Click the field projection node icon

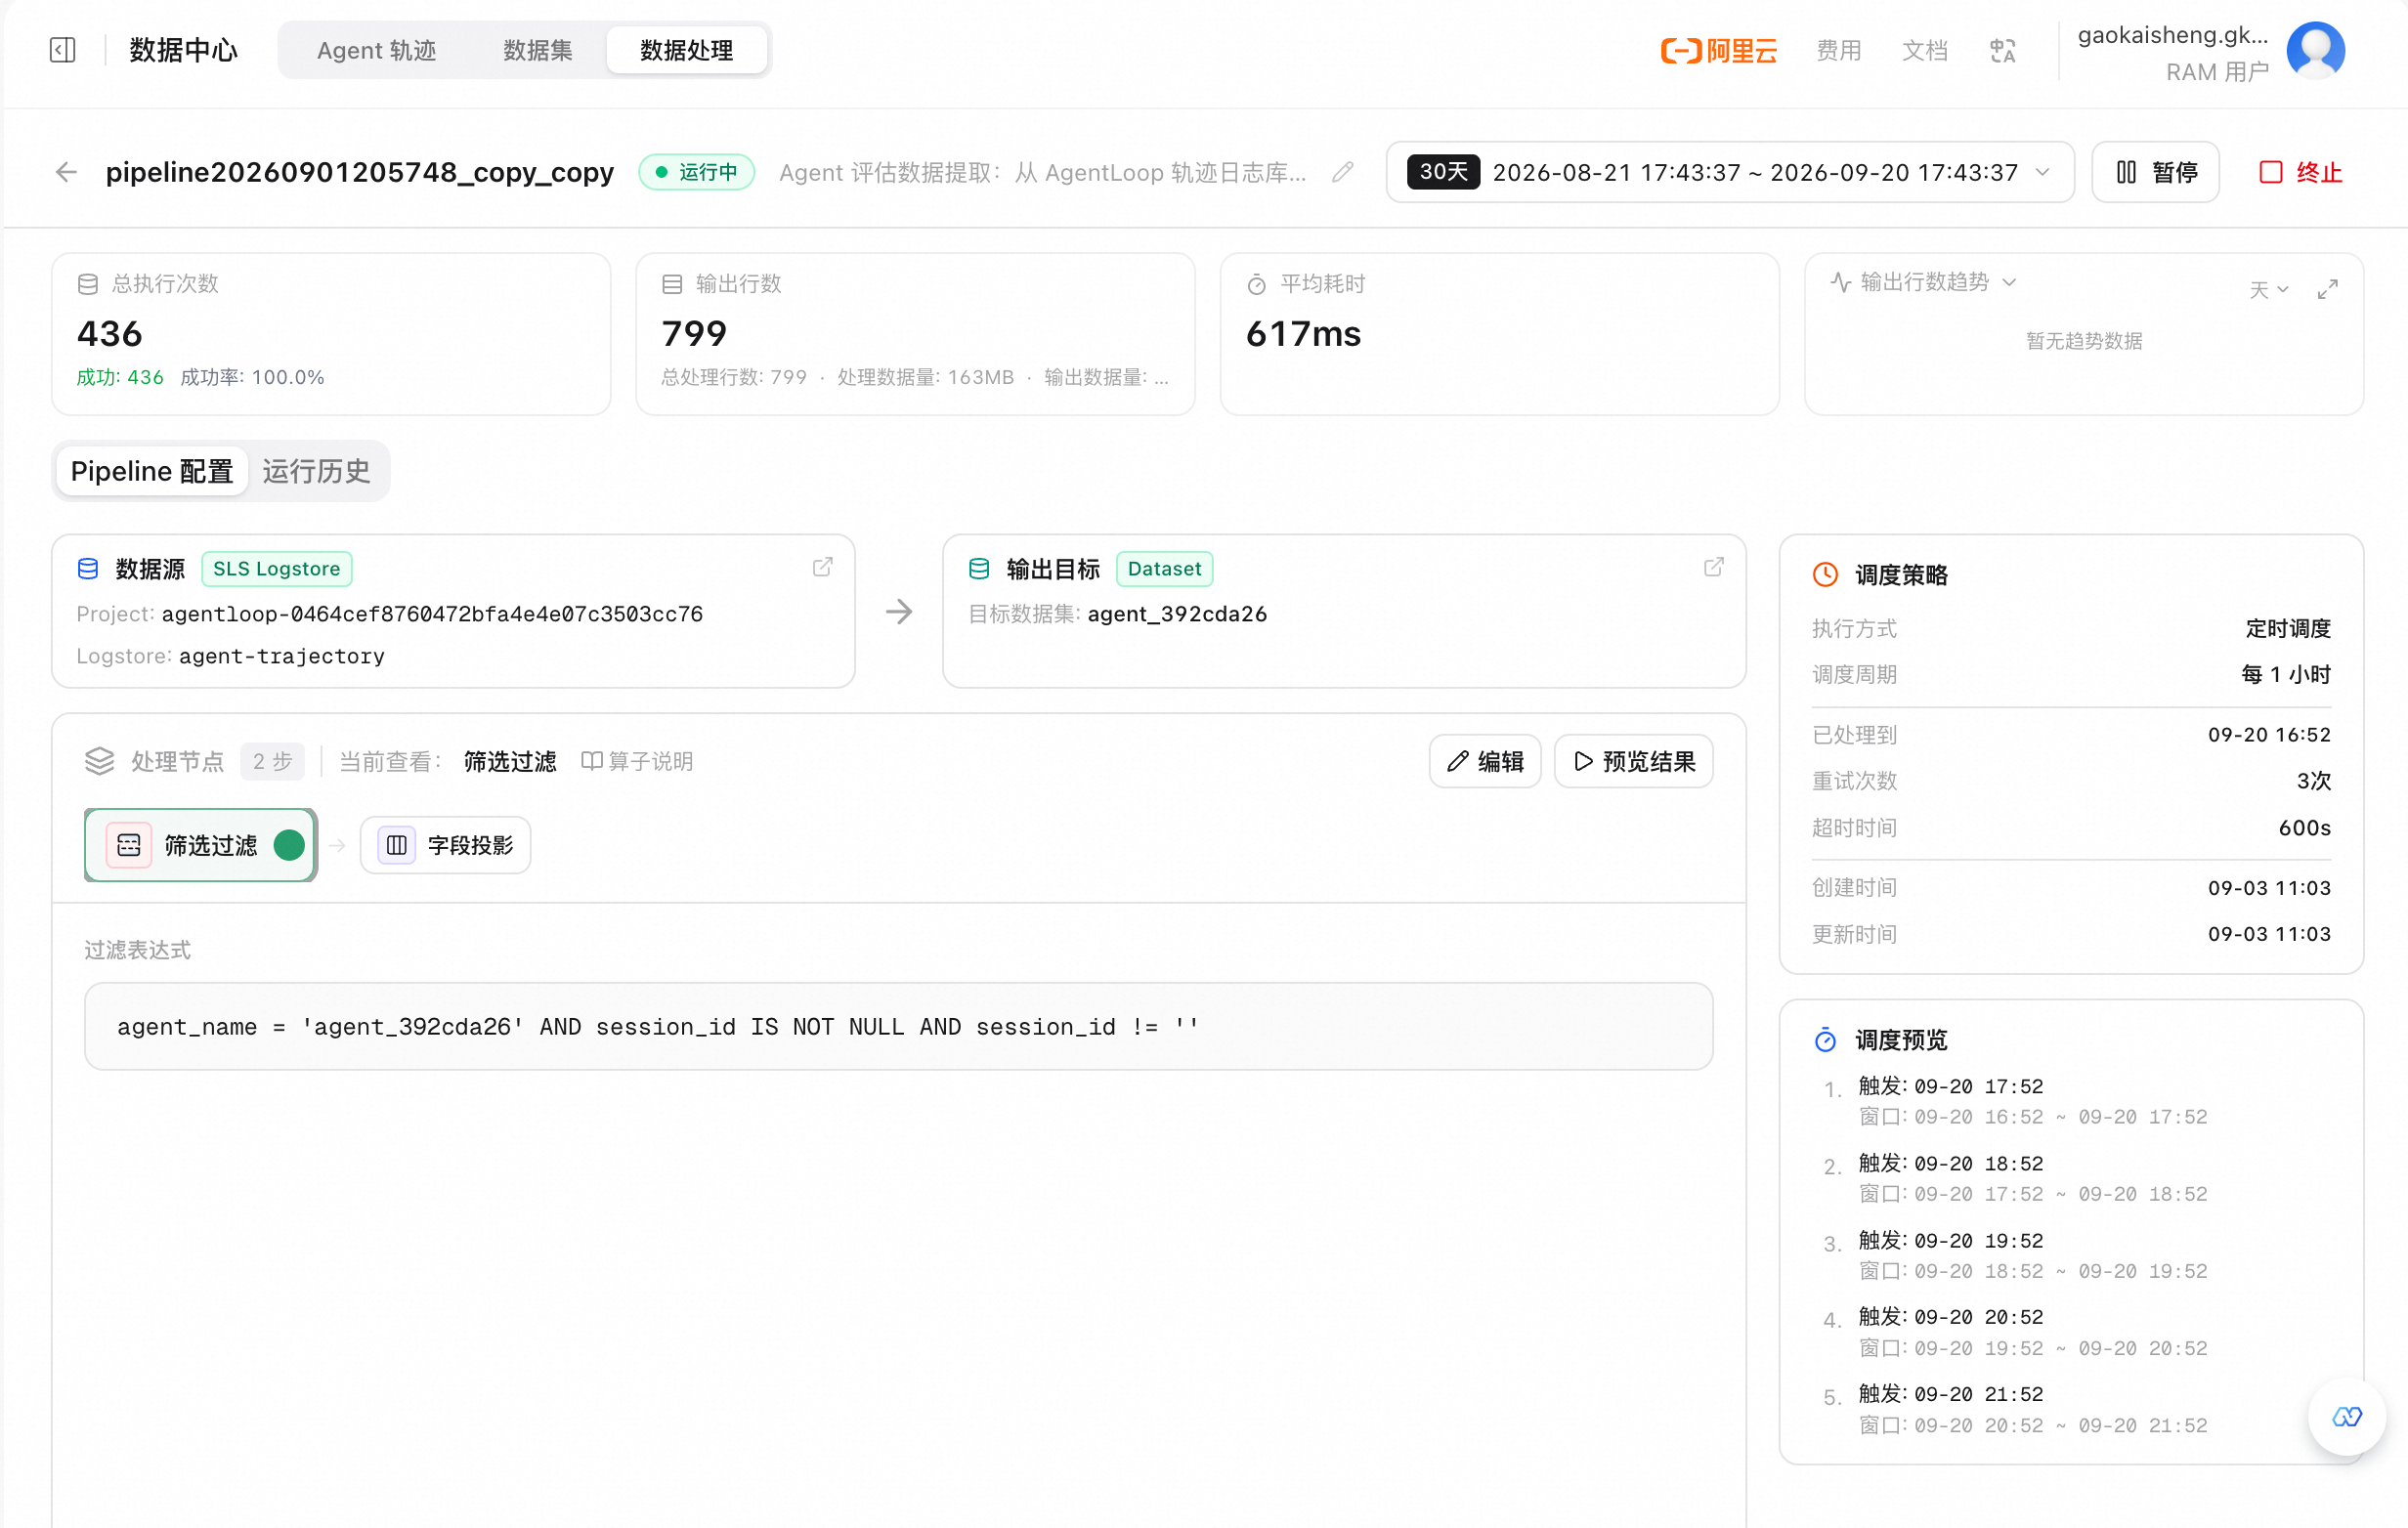[x=396, y=845]
